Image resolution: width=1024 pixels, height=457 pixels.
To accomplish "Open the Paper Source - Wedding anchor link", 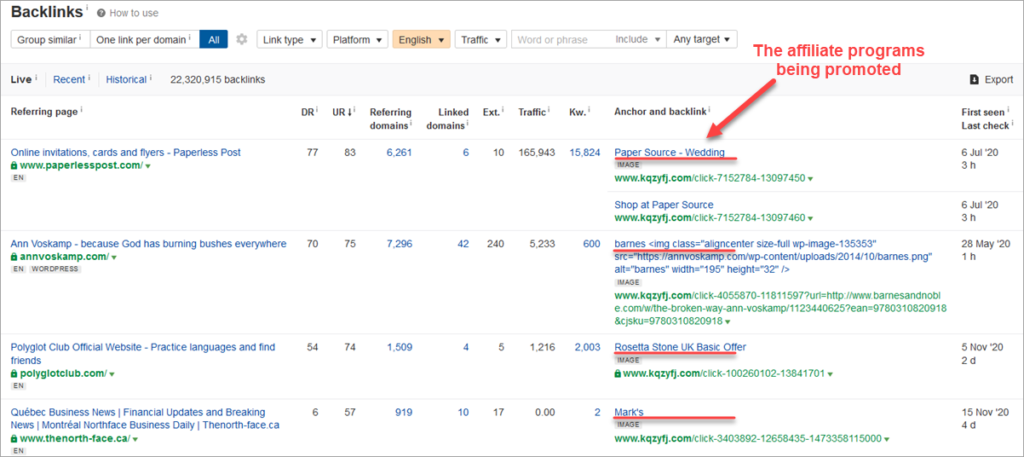I will pyautogui.click(x=669, y=152).
